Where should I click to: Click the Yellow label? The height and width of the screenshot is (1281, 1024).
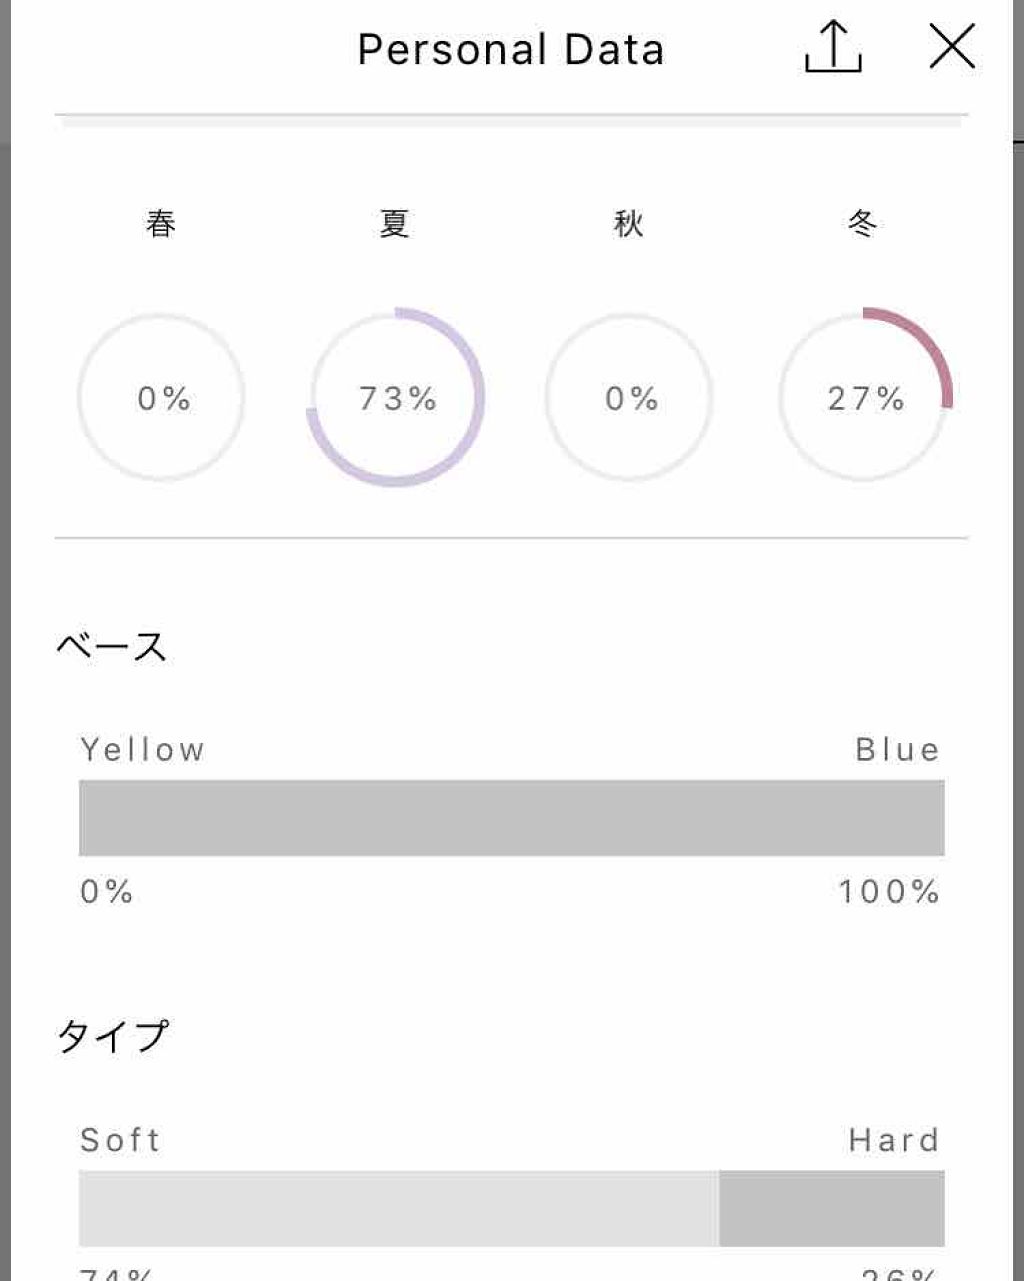pyautogui.click(x=143, y=750)
